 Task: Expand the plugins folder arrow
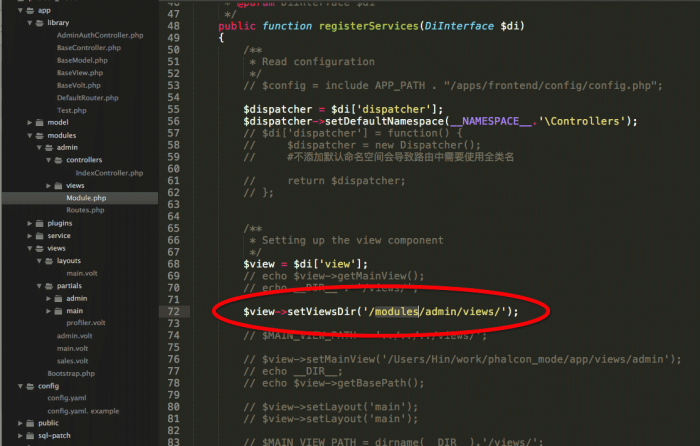(29, 223)
